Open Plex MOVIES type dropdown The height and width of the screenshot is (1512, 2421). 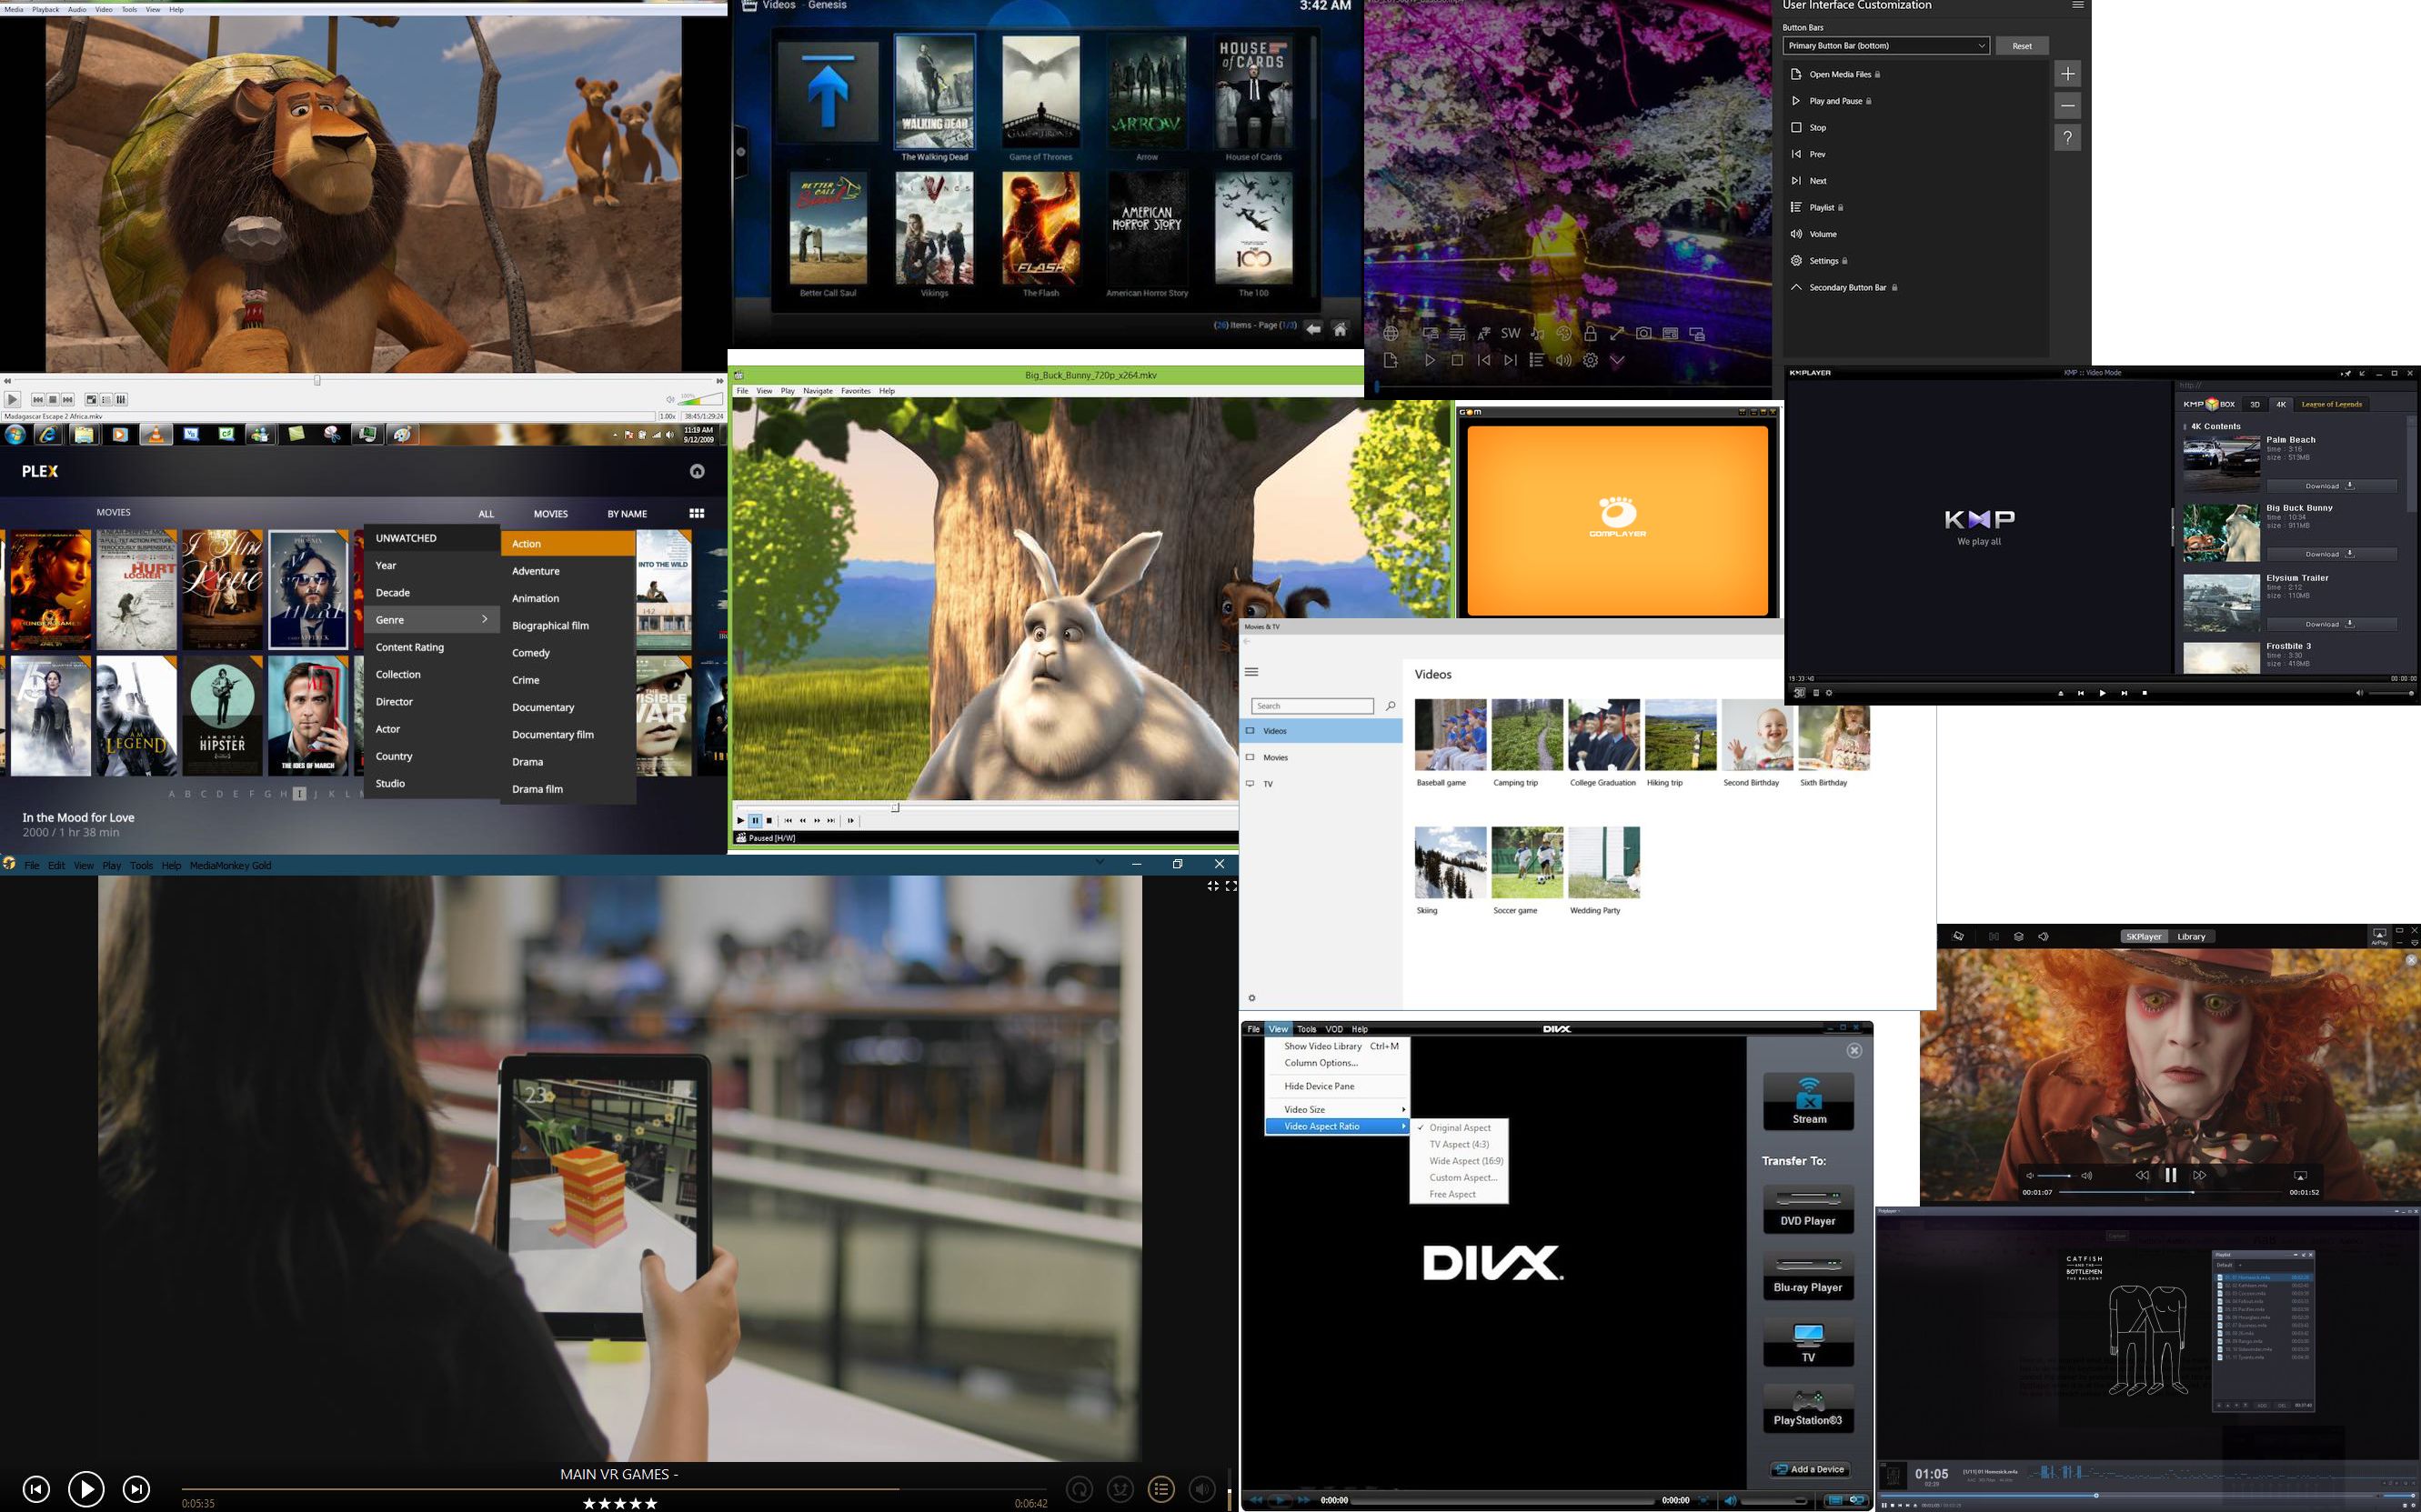point(550,514)
